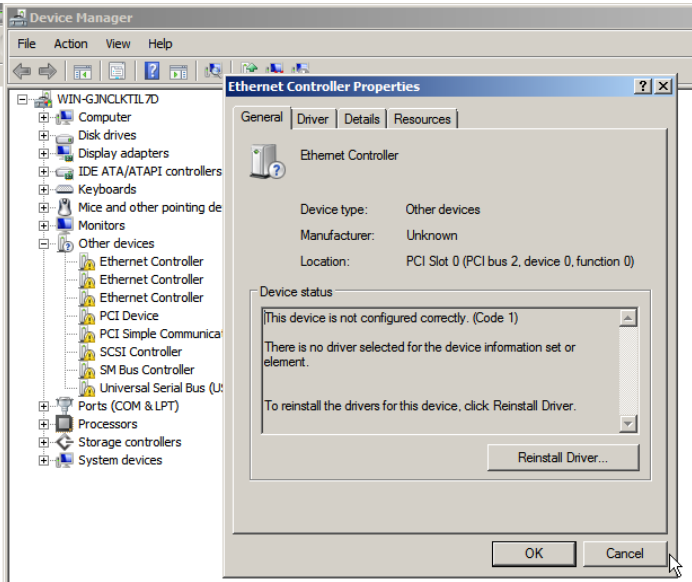The image size is (692, 582).
Task: Click the Other devices question-mark icon
Action: coord(65,244)
